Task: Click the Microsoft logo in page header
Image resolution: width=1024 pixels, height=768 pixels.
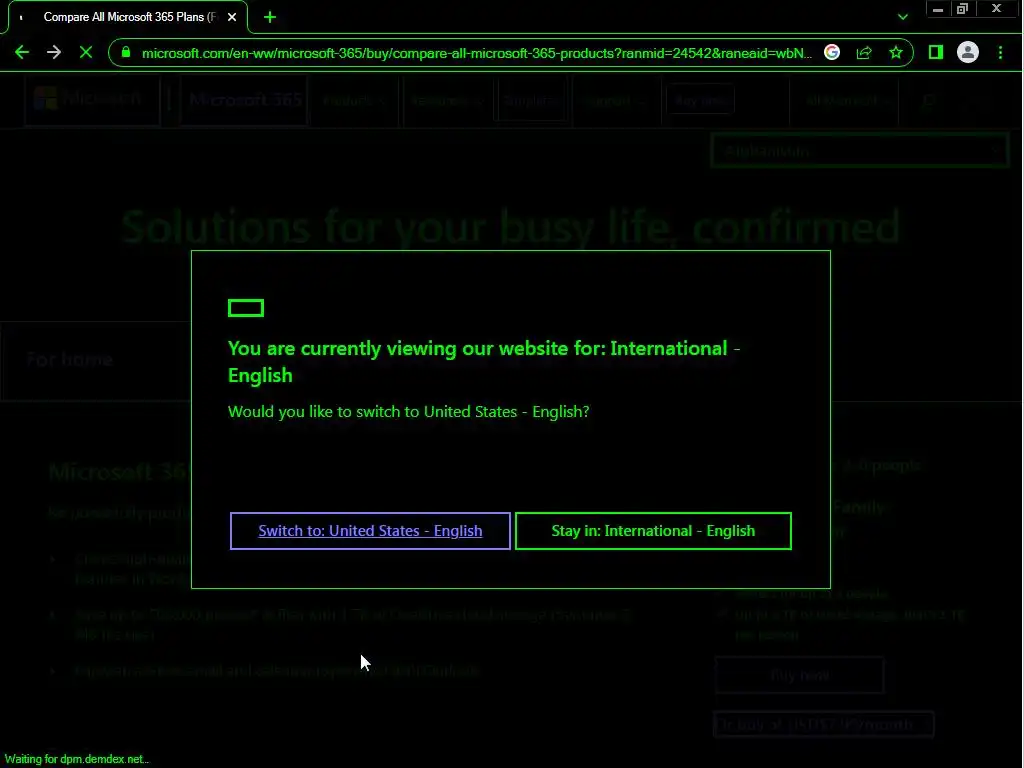Action: [x=92, y=99]
